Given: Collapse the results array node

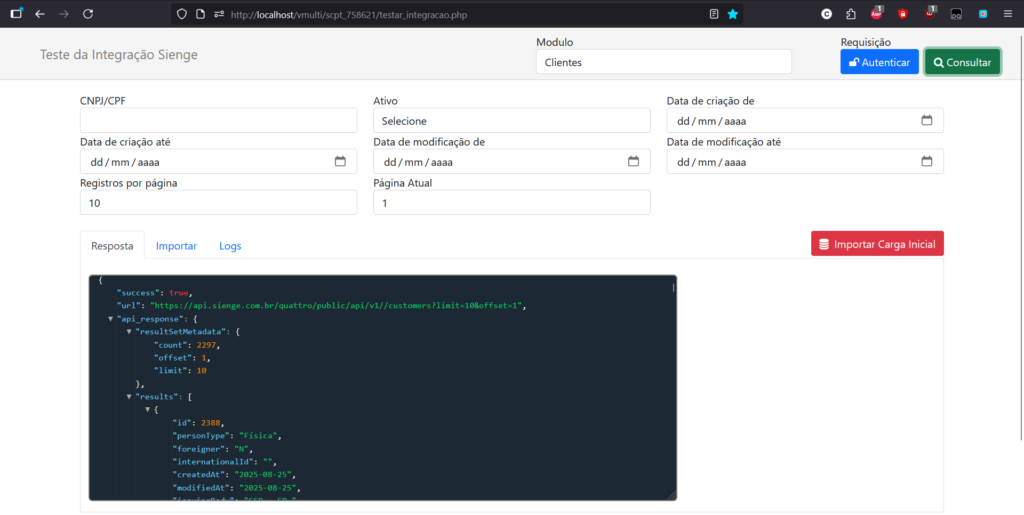Looking at the screenshot, I should point(129,396).
